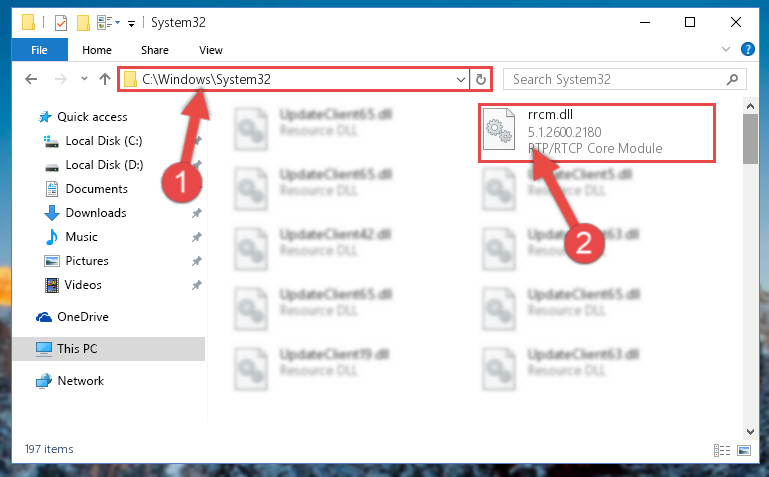Expand the address bar history dropdown

point(461,79)
